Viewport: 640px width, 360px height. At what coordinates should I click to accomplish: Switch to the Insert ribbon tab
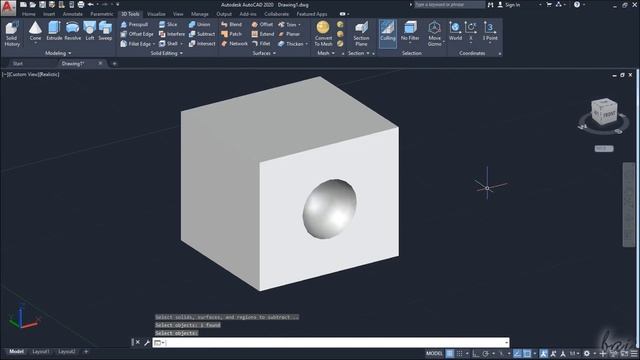49,14
